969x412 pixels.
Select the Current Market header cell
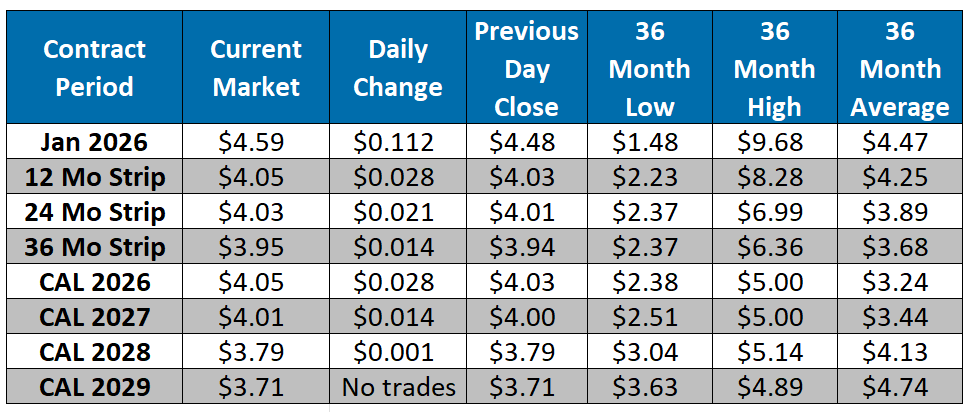[x=255, y=68]
